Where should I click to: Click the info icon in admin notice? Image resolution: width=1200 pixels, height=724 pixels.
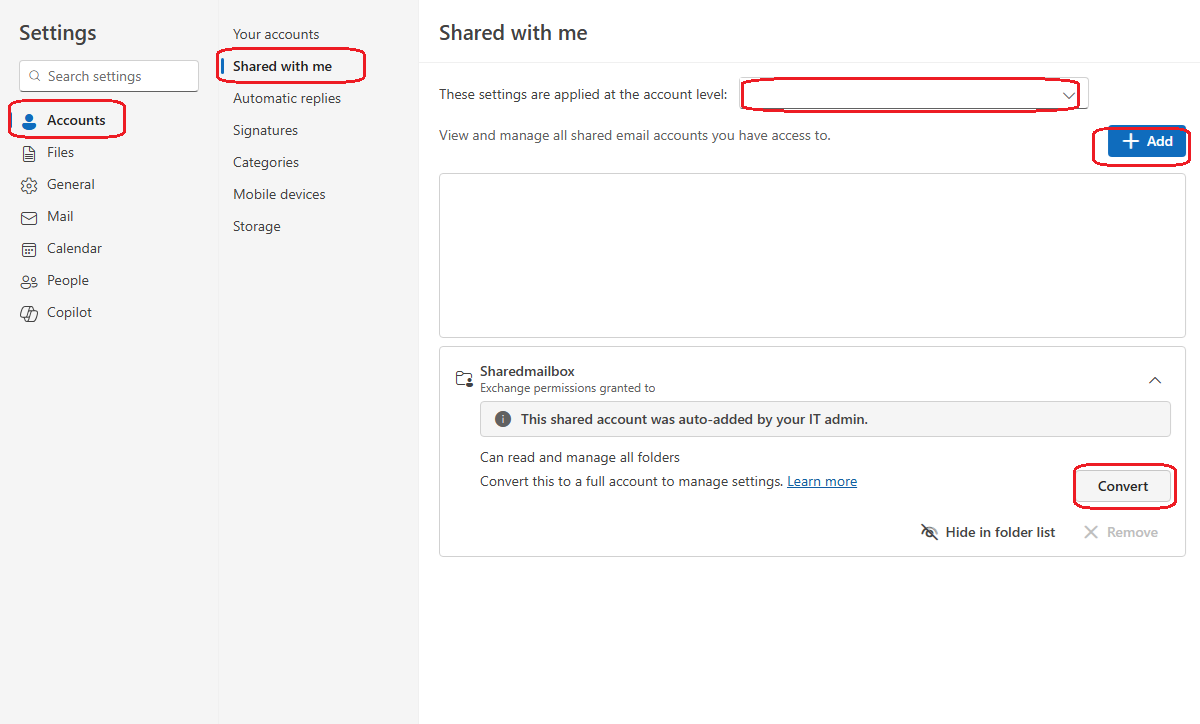(x=503, y=419)
